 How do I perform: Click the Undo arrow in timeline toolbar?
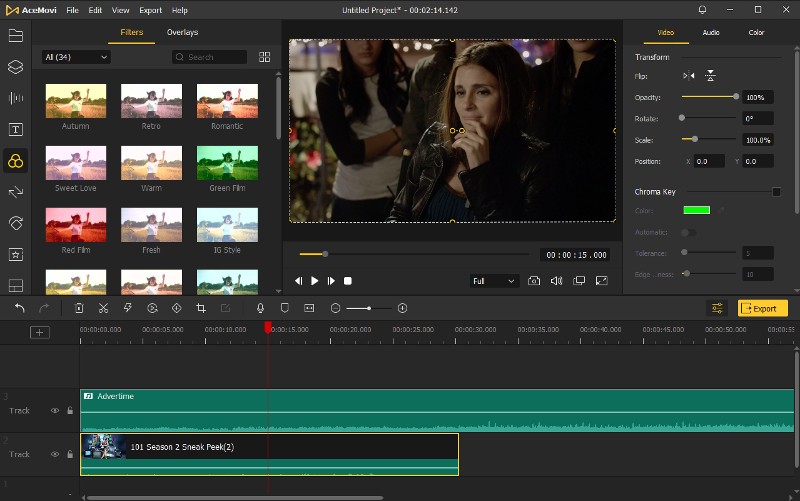pos(19,308)
